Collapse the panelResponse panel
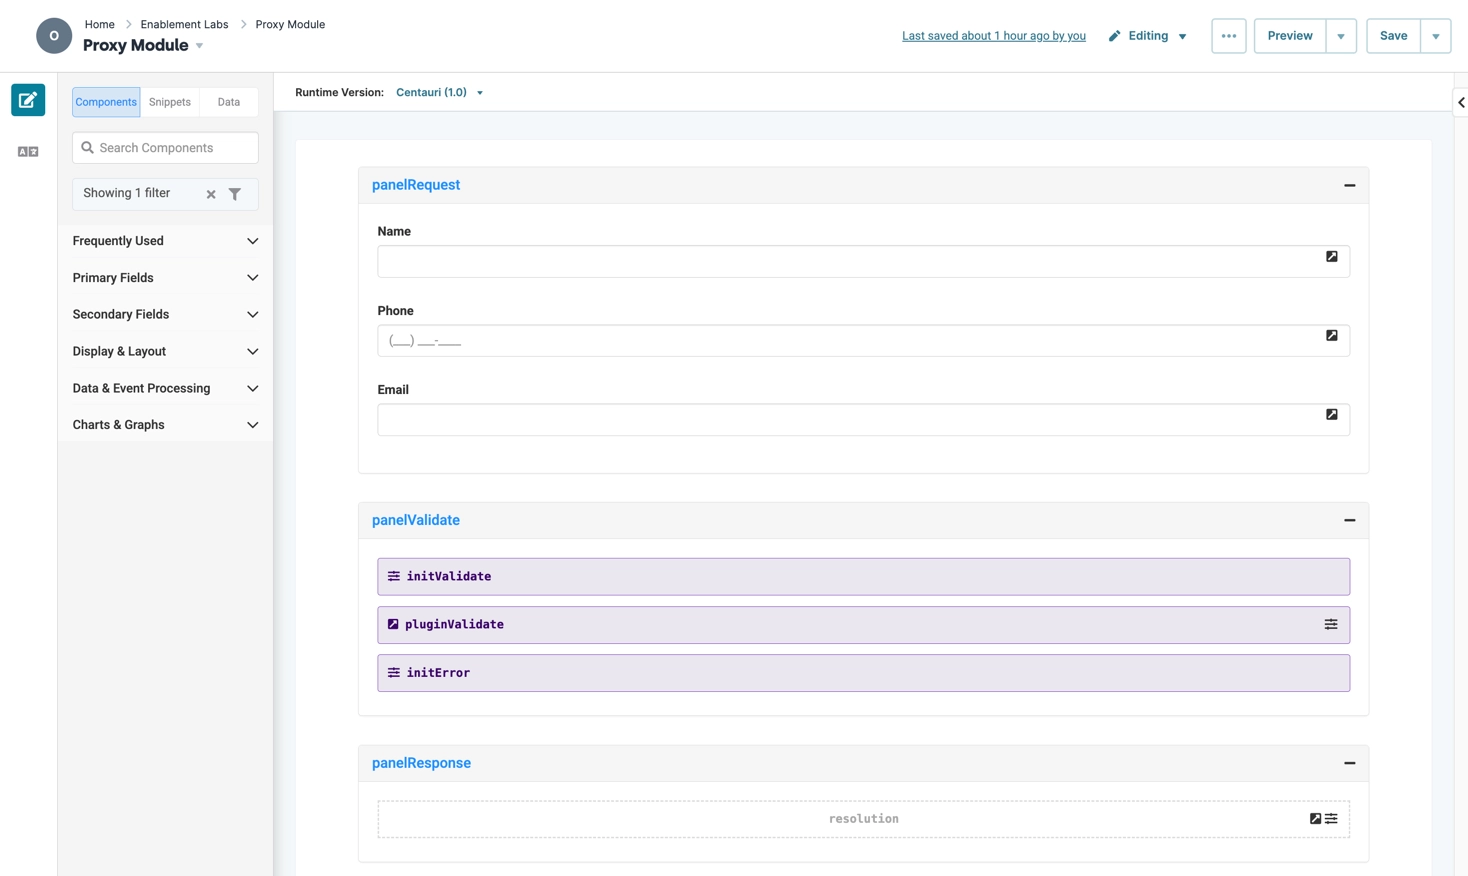Image resolution: width=1468 pixels, height=876 pixels. [1349, 763]
